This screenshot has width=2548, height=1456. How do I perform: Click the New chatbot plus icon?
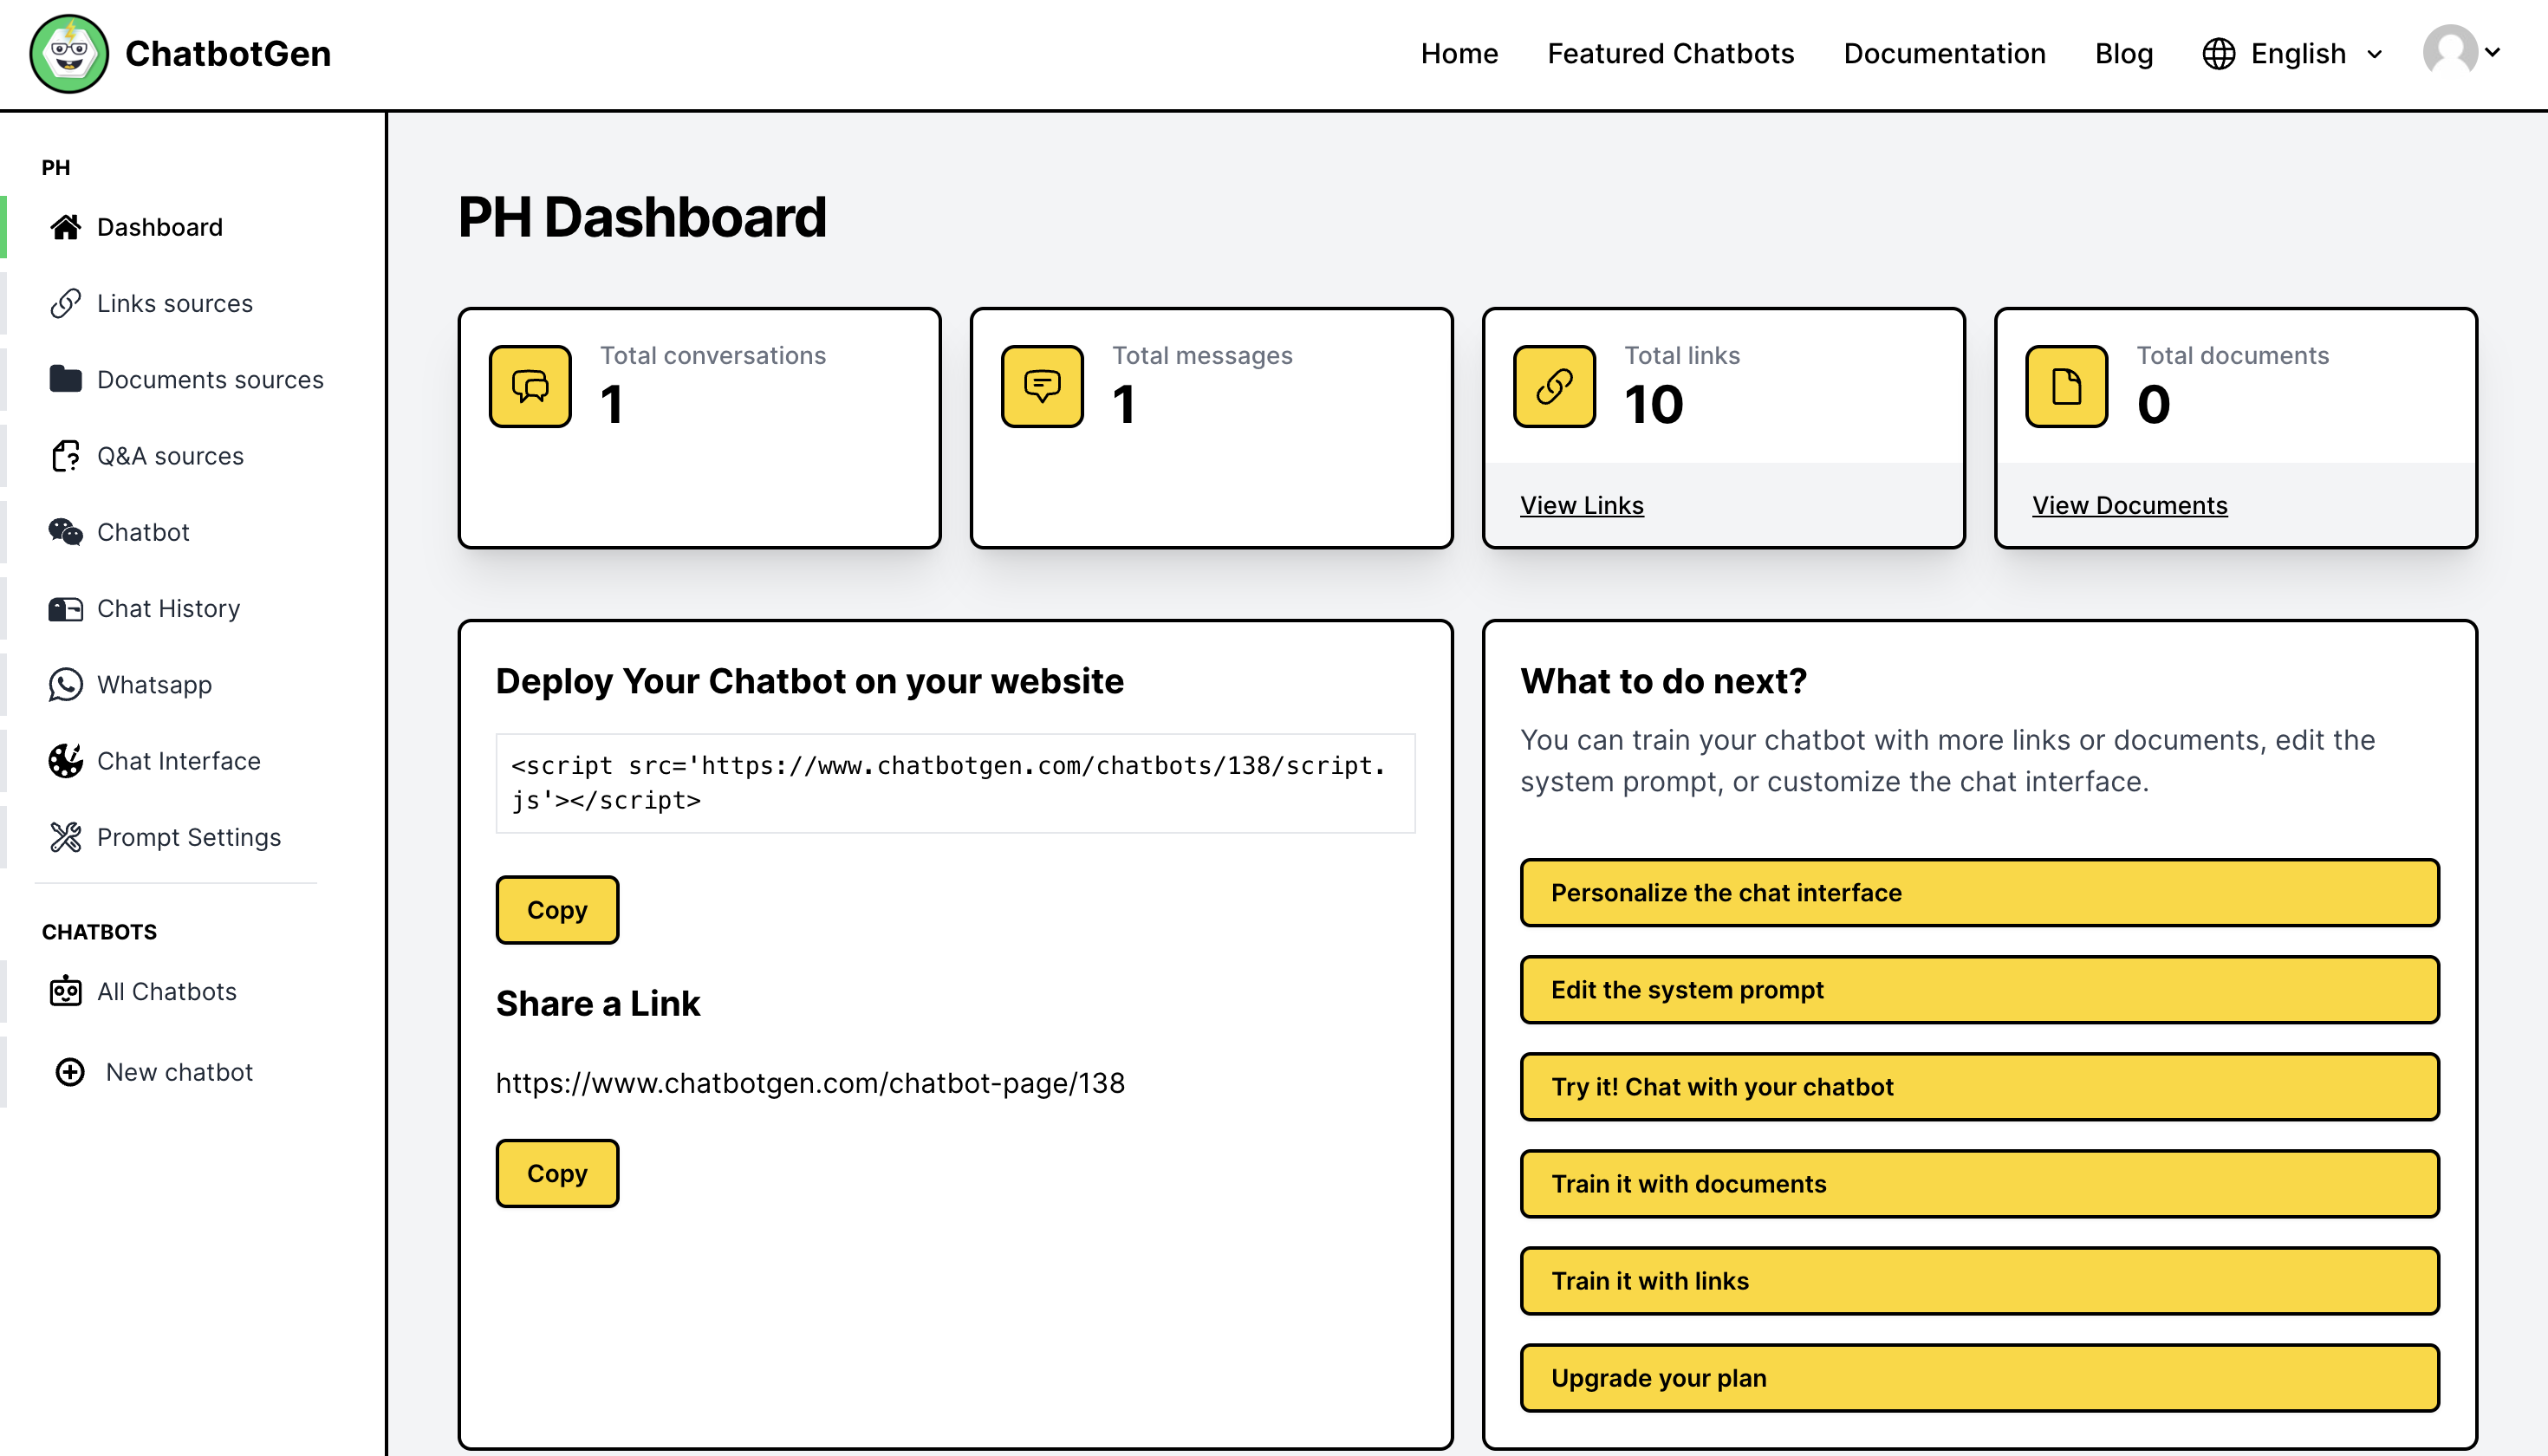click(x=70, y=1072)
